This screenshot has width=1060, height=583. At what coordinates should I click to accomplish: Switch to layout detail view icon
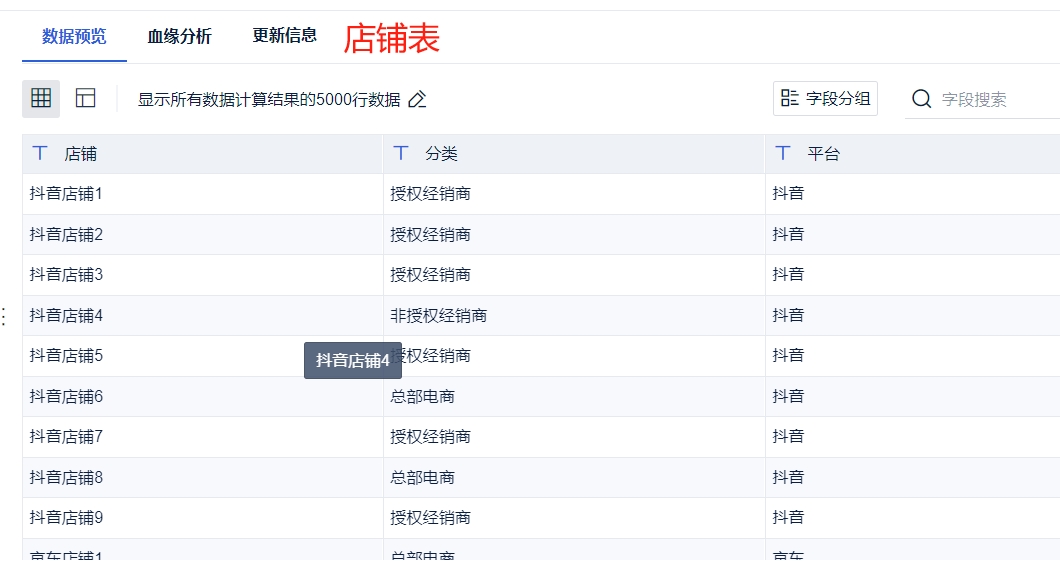(85, 99)
